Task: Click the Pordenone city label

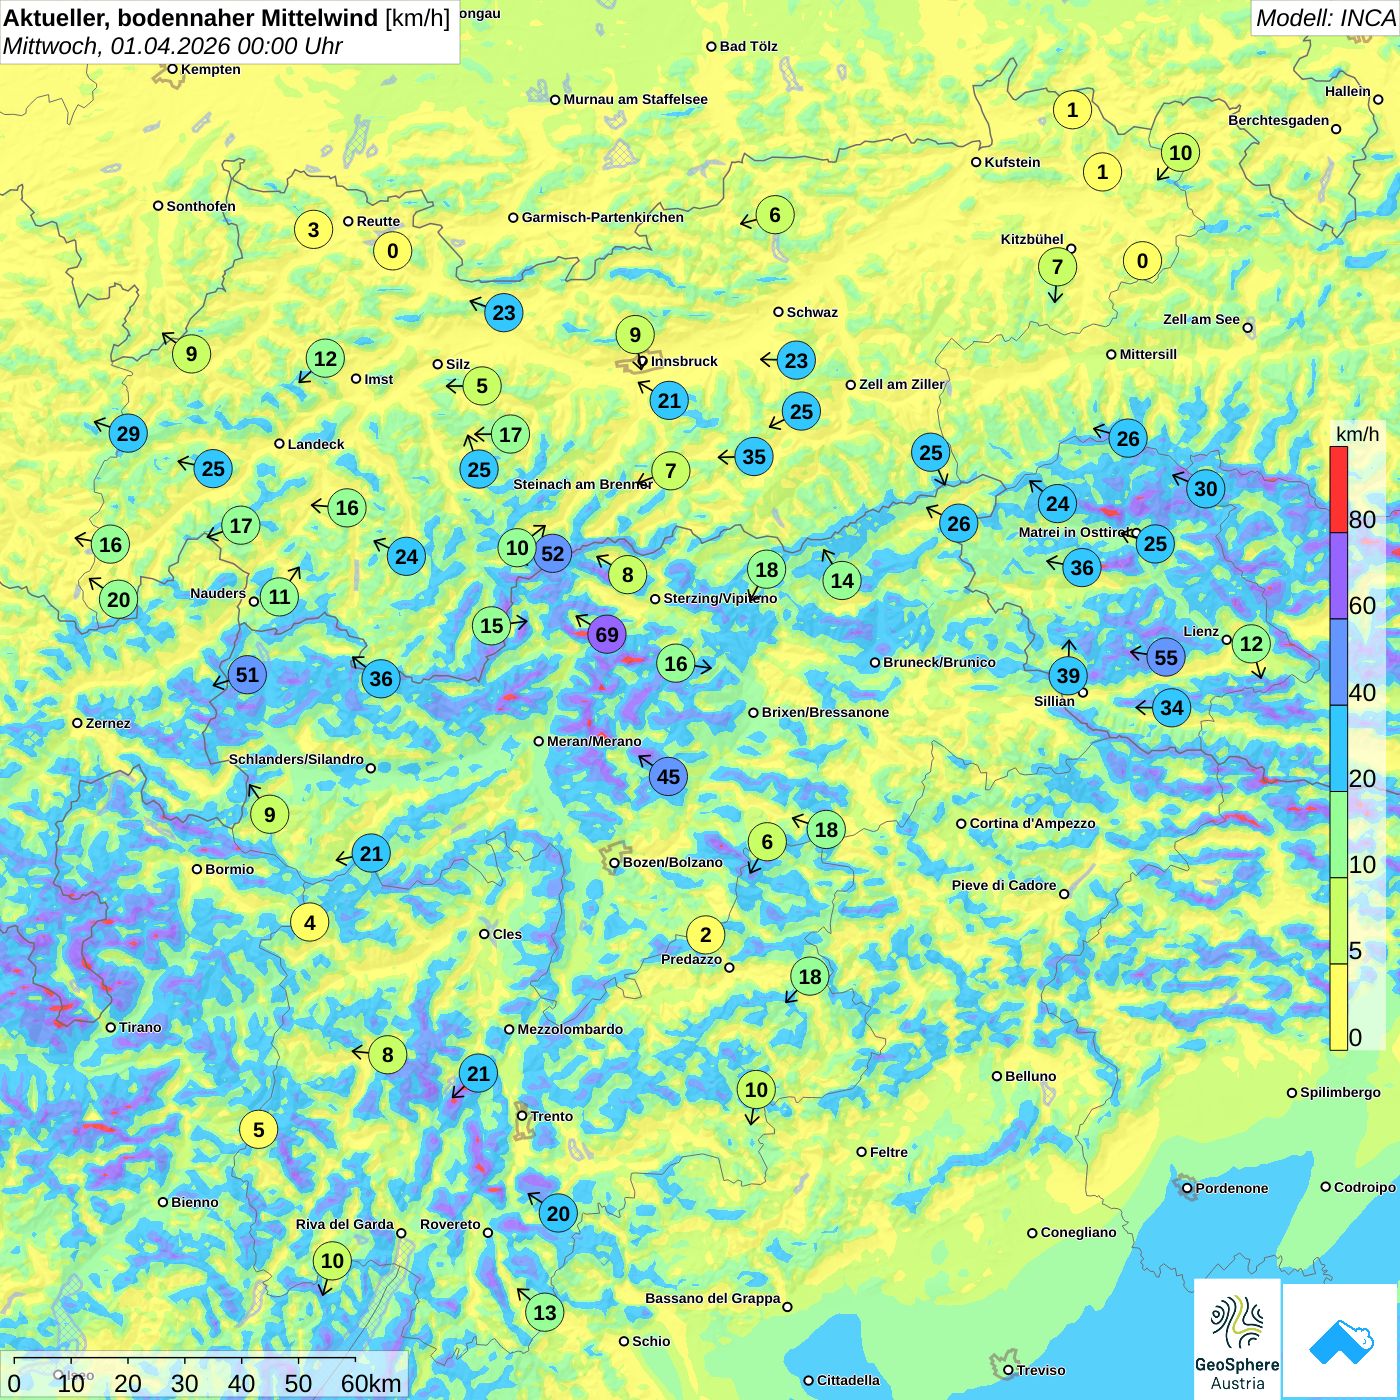Action: click(1232, 1188)
